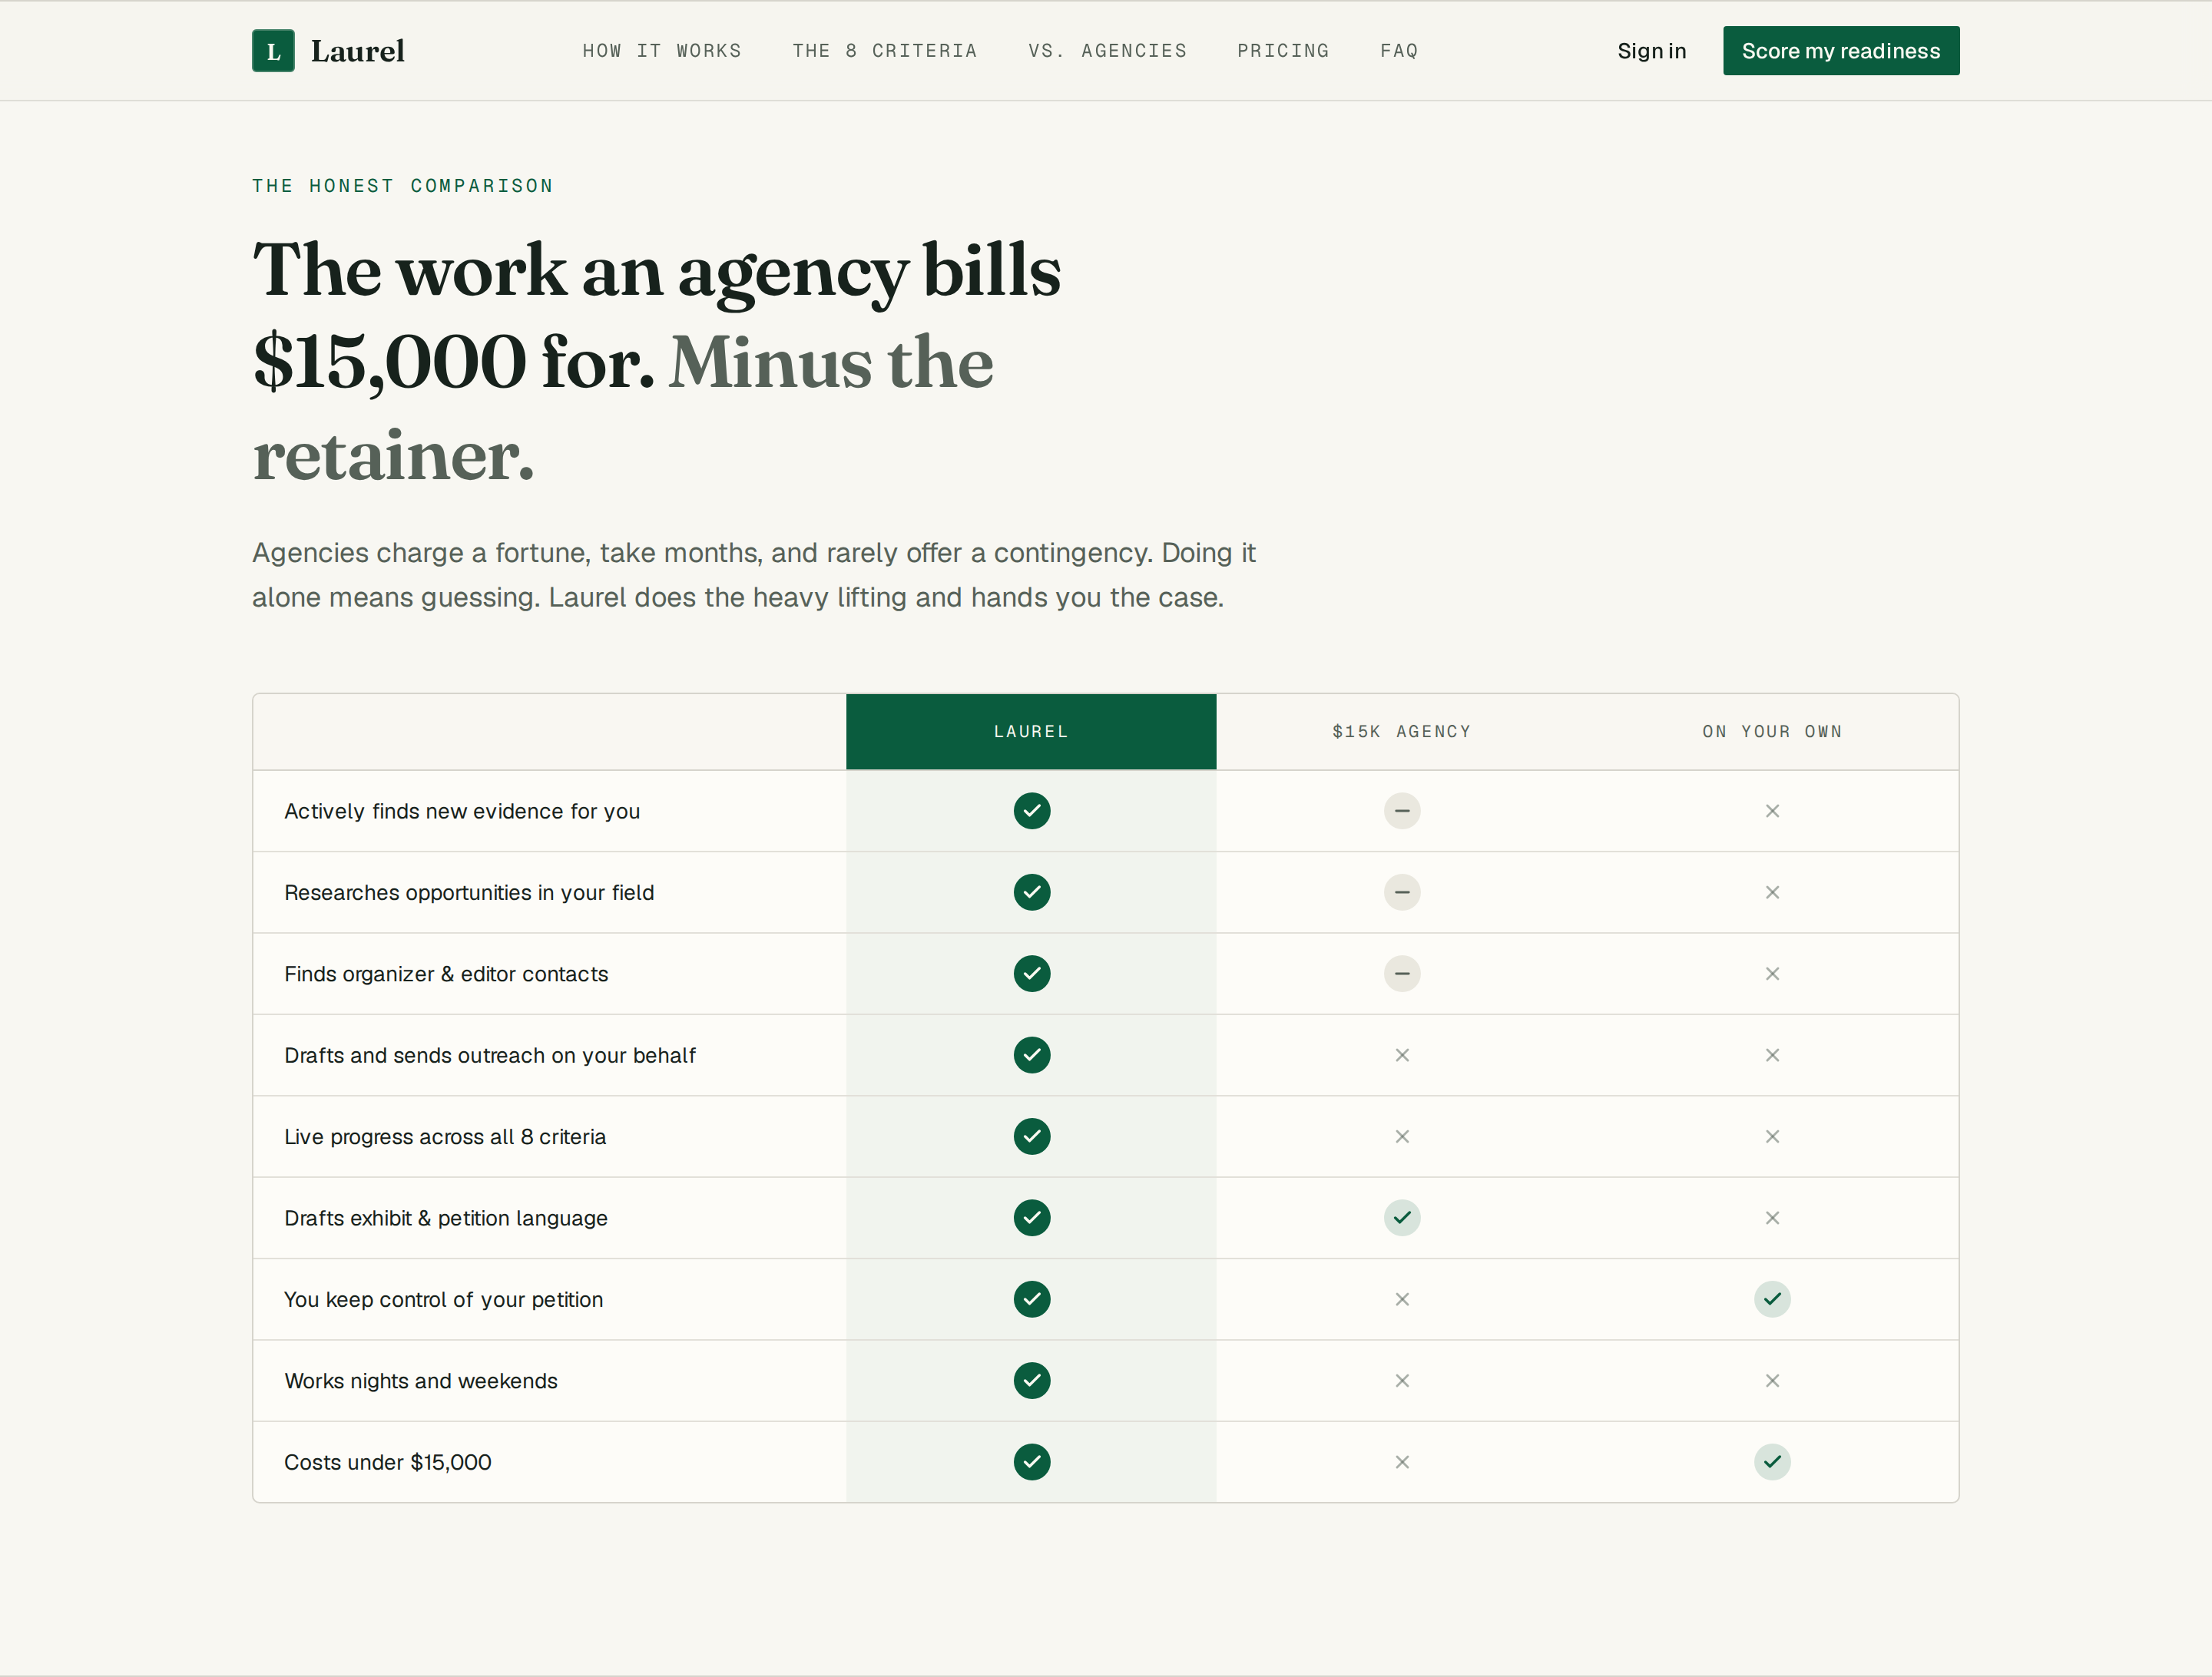
Task: Click the Score my readiness button
Action: (1841, 51)
